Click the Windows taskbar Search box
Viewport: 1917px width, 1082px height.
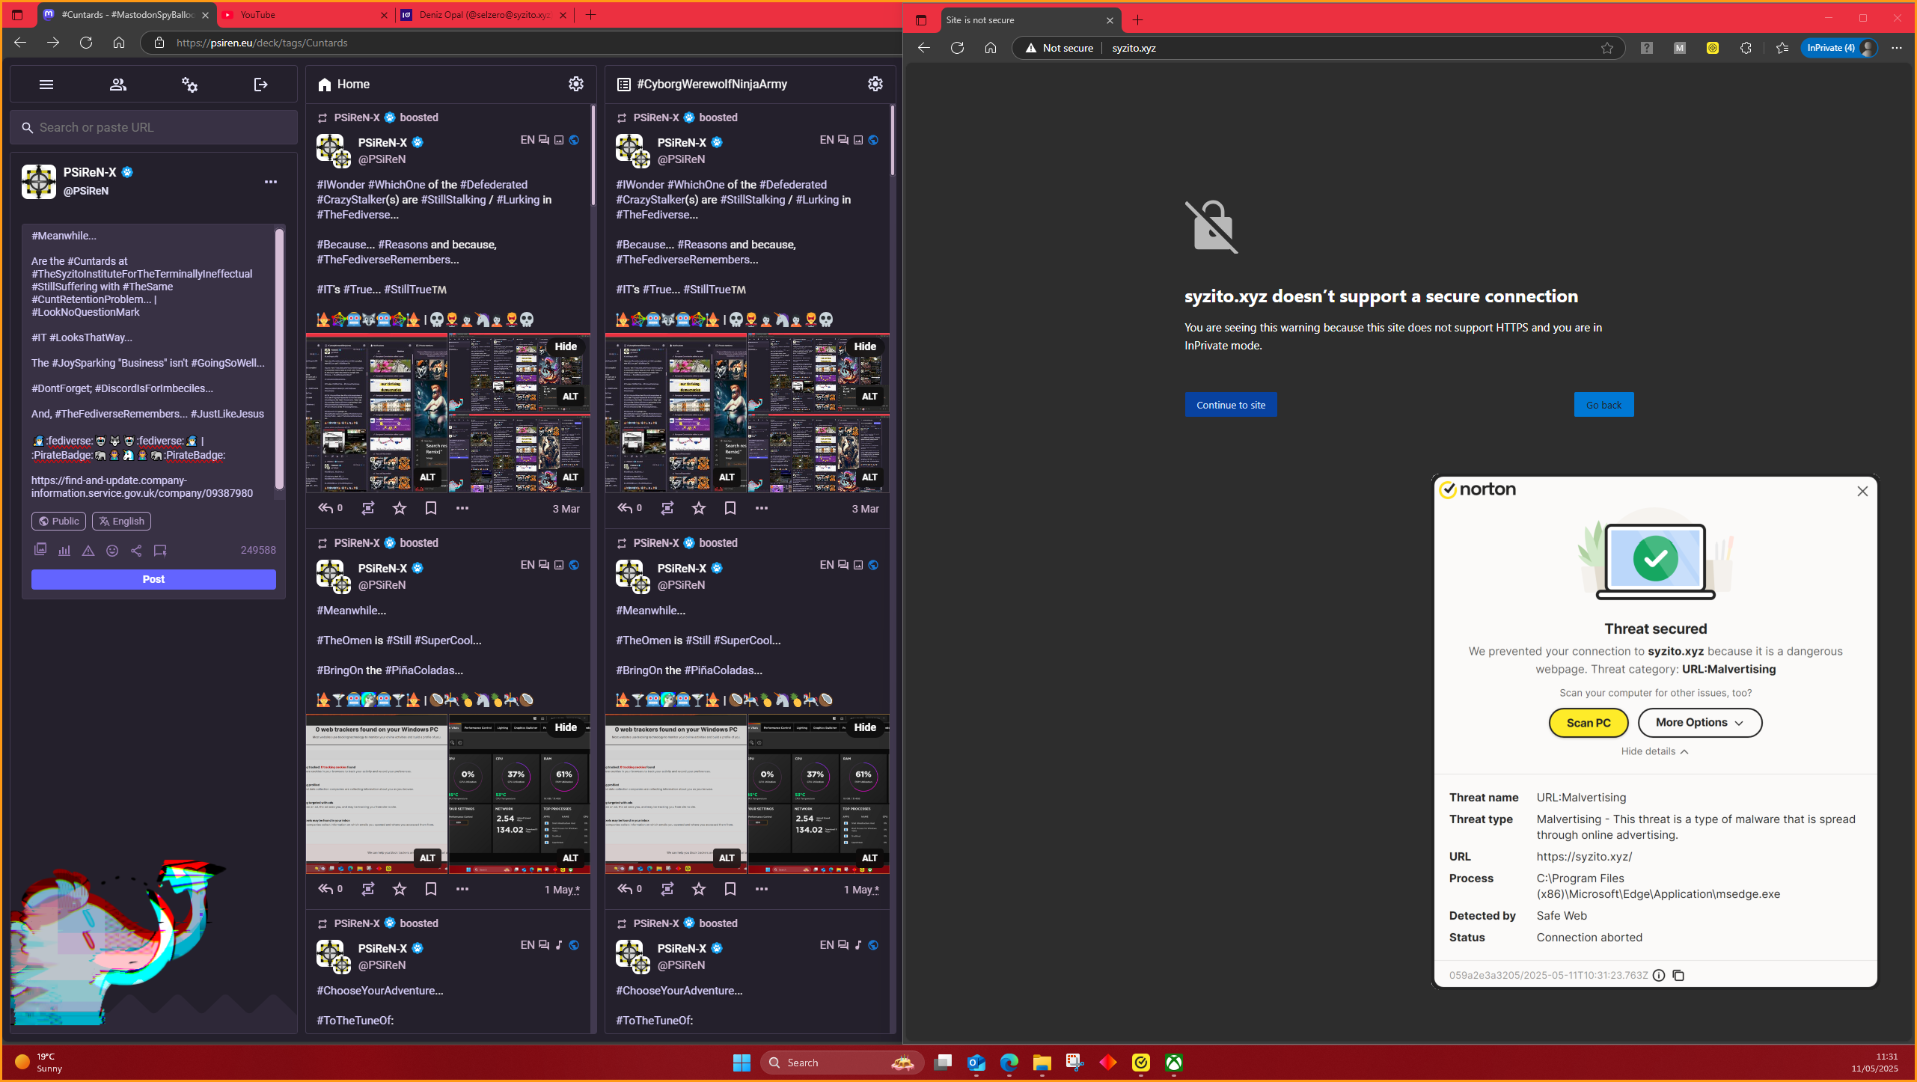point(842,1063)
